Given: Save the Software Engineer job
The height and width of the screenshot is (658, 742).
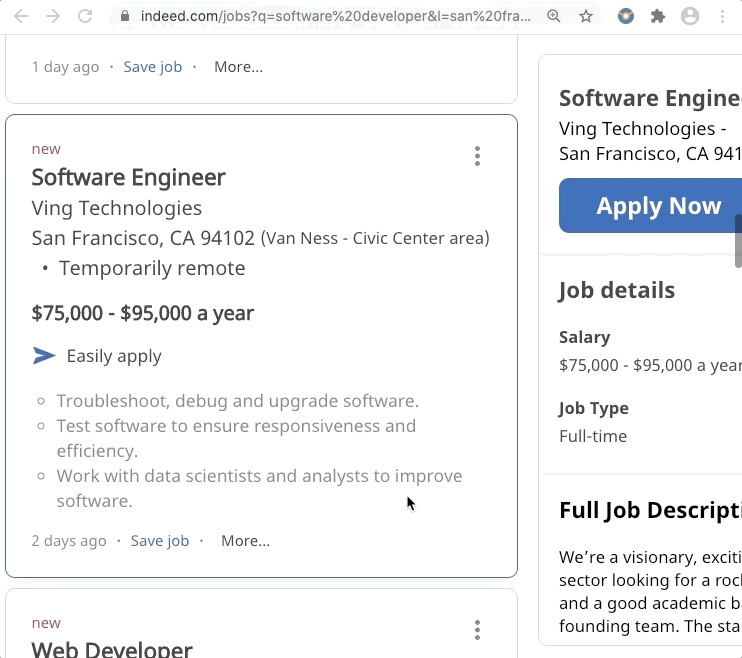Looking at the screenshot, I should pyautogui.click(x=160, y=541).
